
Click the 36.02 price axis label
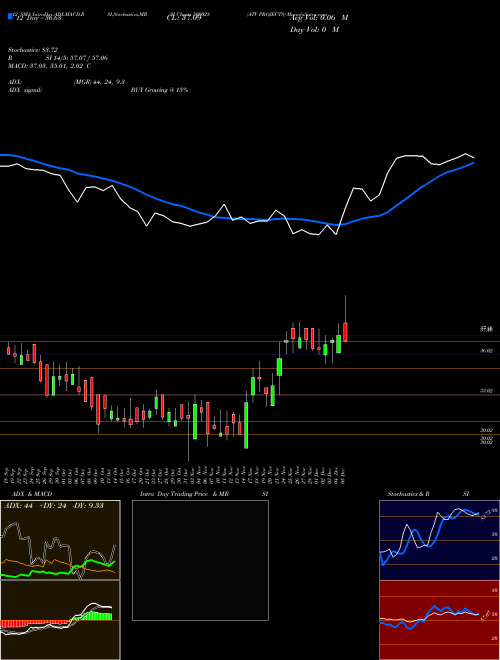[x=486, y=351]
